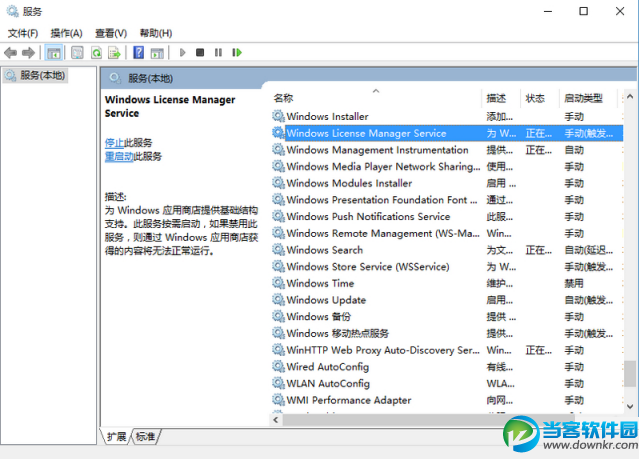Image resolution: width=639 pixels, height=459 pixels.
Task: Select the Windows 备份 service row
Action: tap(447, 316)
